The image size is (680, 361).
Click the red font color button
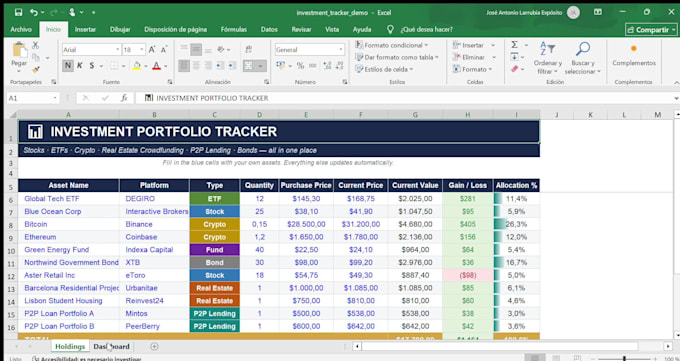tap(157, 66)
